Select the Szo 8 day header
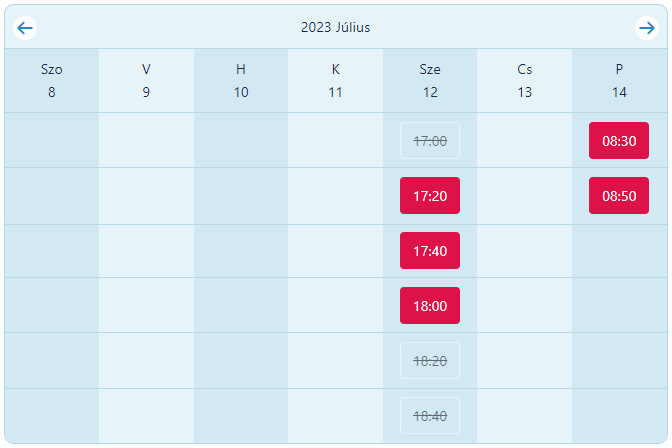The image size is (672, 448). (x=52, y=80)
